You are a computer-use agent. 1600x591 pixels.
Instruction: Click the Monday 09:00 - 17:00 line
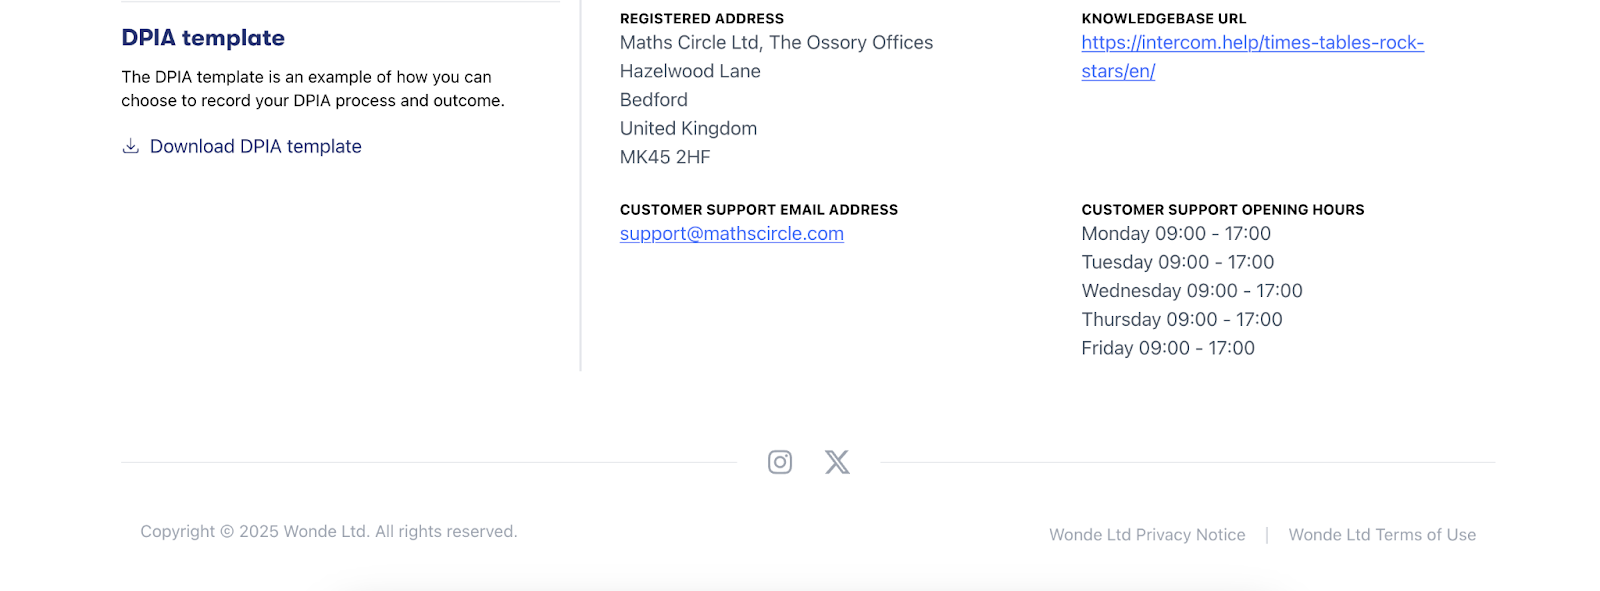tap(1175, 234)
